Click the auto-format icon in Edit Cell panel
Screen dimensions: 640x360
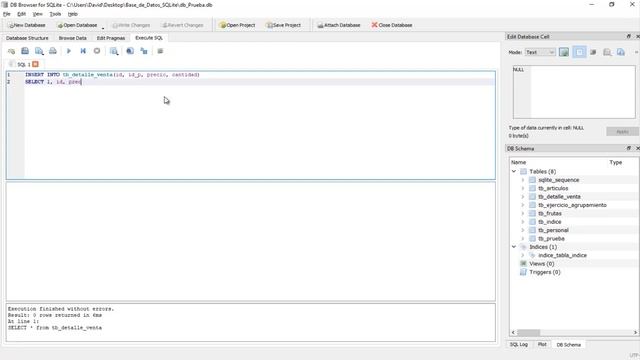click(593, 52)
